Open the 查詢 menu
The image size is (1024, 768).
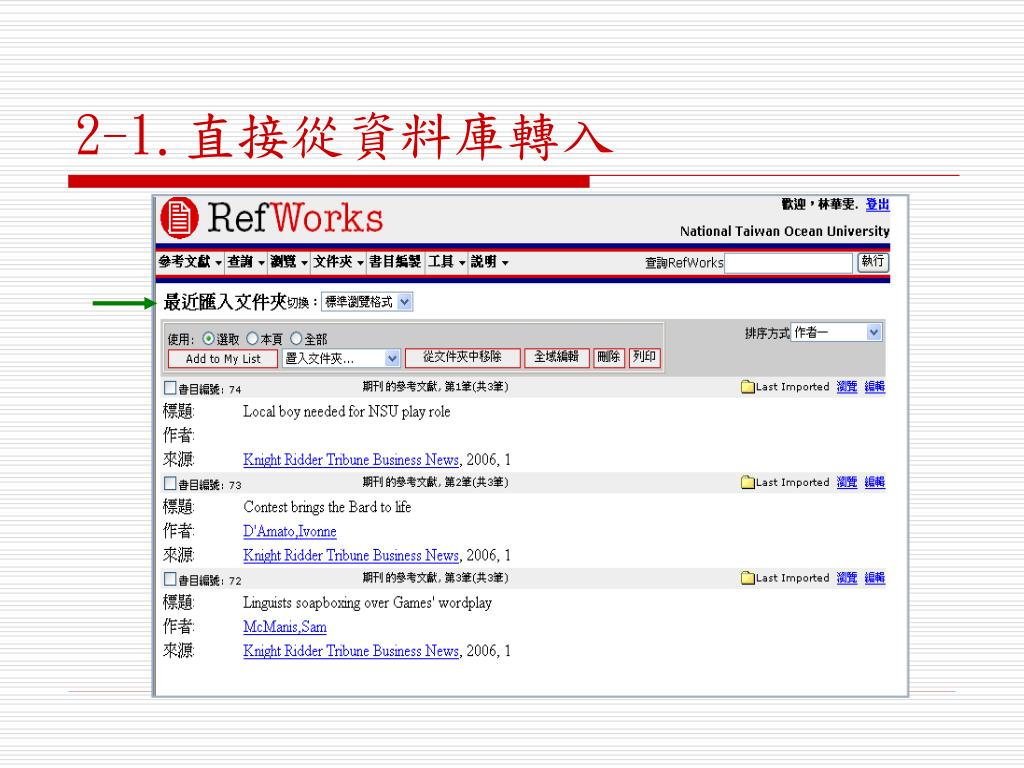[246, 262]
